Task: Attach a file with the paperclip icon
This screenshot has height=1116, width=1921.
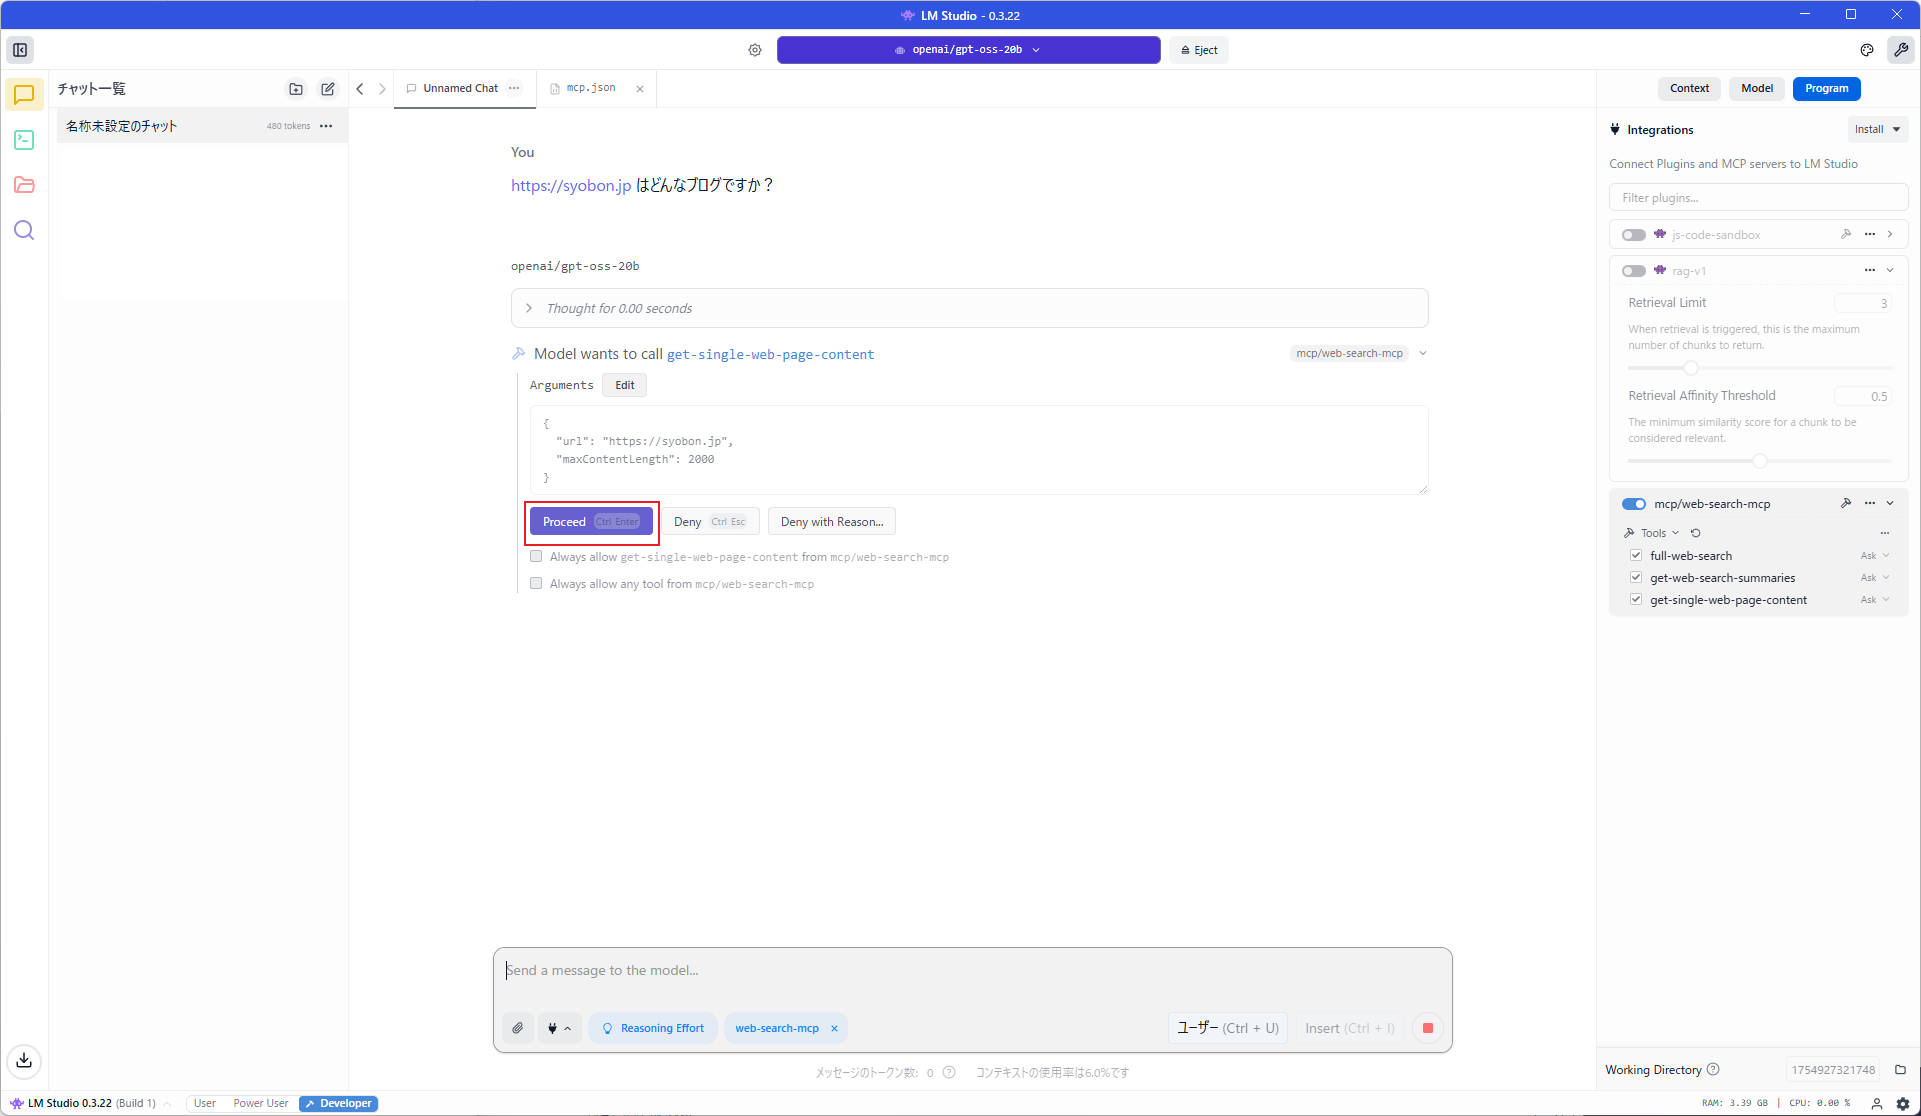Action: [x=517, y=1028]
